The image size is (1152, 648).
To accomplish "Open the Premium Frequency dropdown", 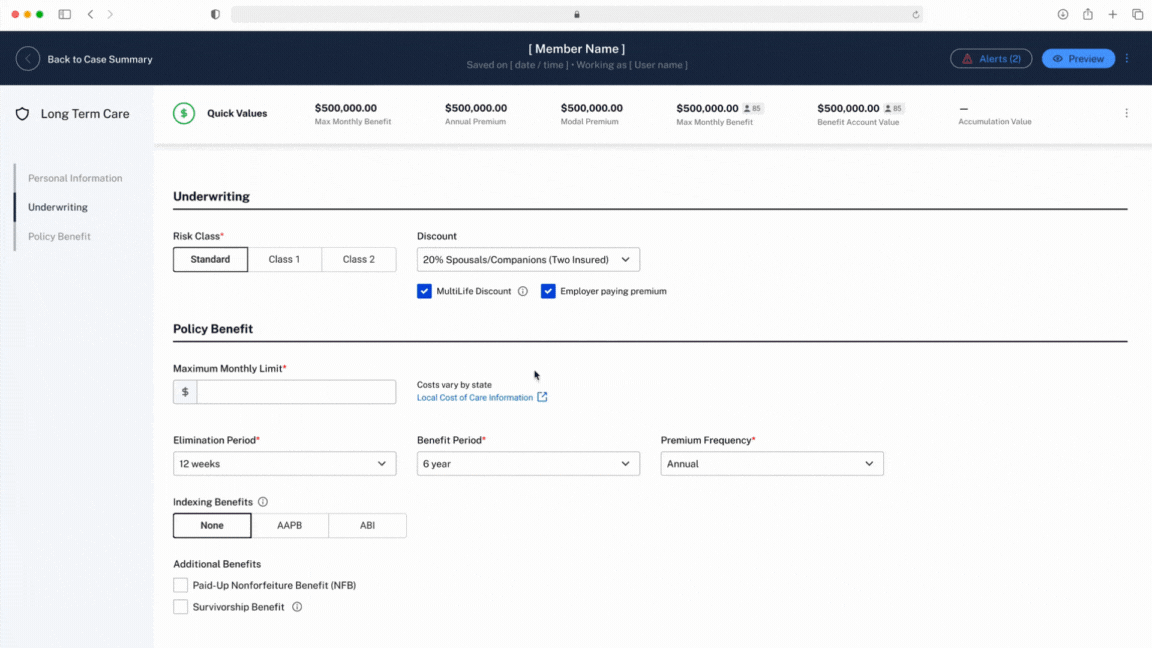I will pyautogui.click(x=772, y=464).
